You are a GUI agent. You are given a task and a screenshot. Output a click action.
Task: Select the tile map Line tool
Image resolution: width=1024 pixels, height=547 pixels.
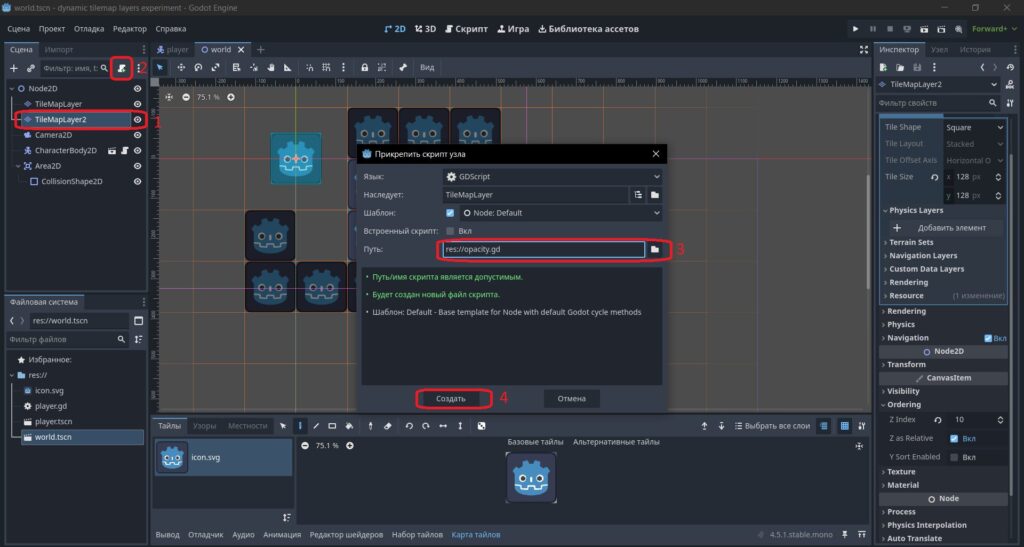pos(316,426)
